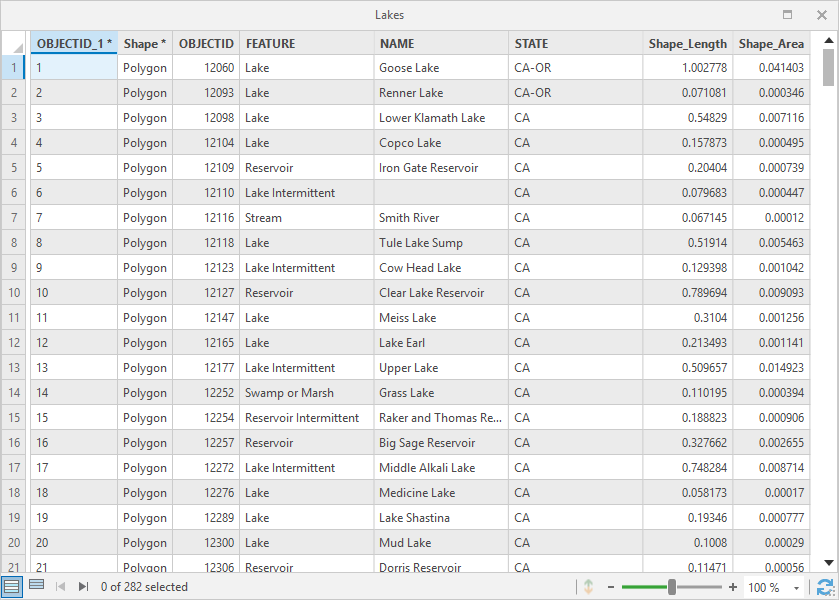Click the Middle Alkali Lake cell
The height and width of the screenshot is (600, 839).
(441, 468)
